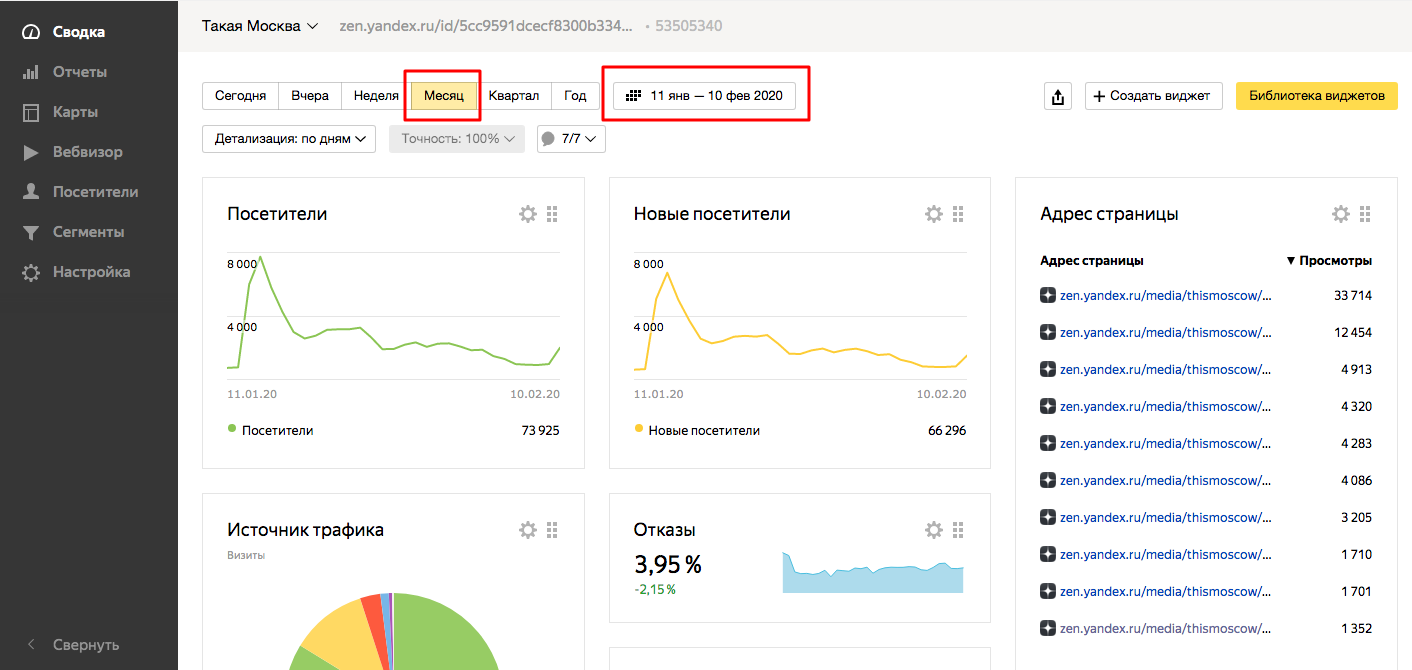Open settings gear of Источник трафика widget
This screenshot has height=670, width=1412.
[x=528, y=530]
